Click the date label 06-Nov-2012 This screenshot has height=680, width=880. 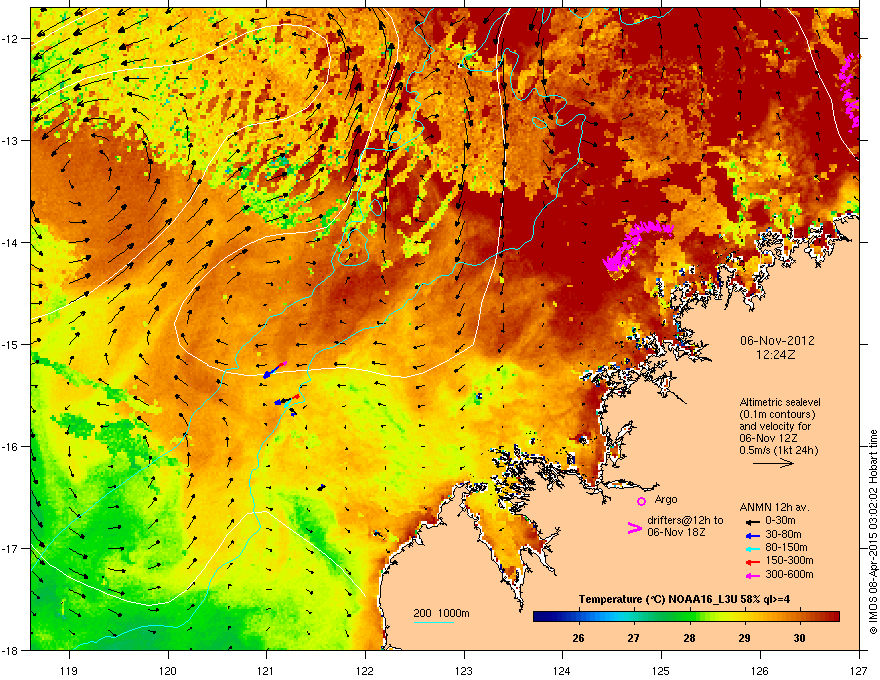pyautogui.click(x=777, y=341)
